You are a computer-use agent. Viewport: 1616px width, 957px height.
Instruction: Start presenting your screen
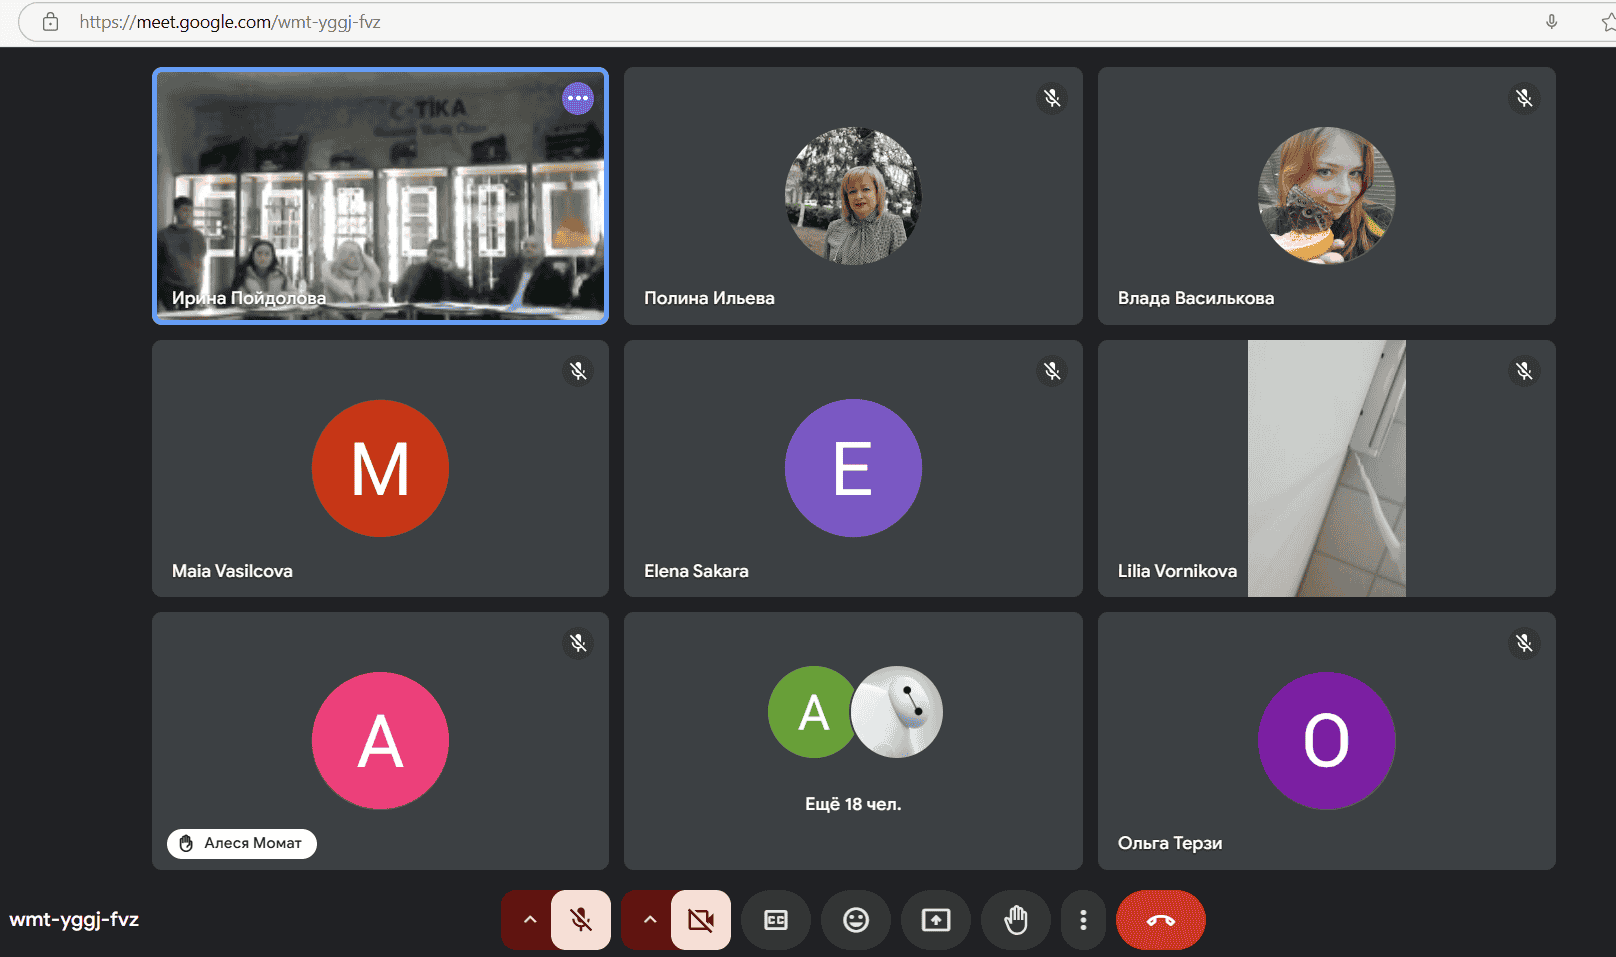click(936, 920)
